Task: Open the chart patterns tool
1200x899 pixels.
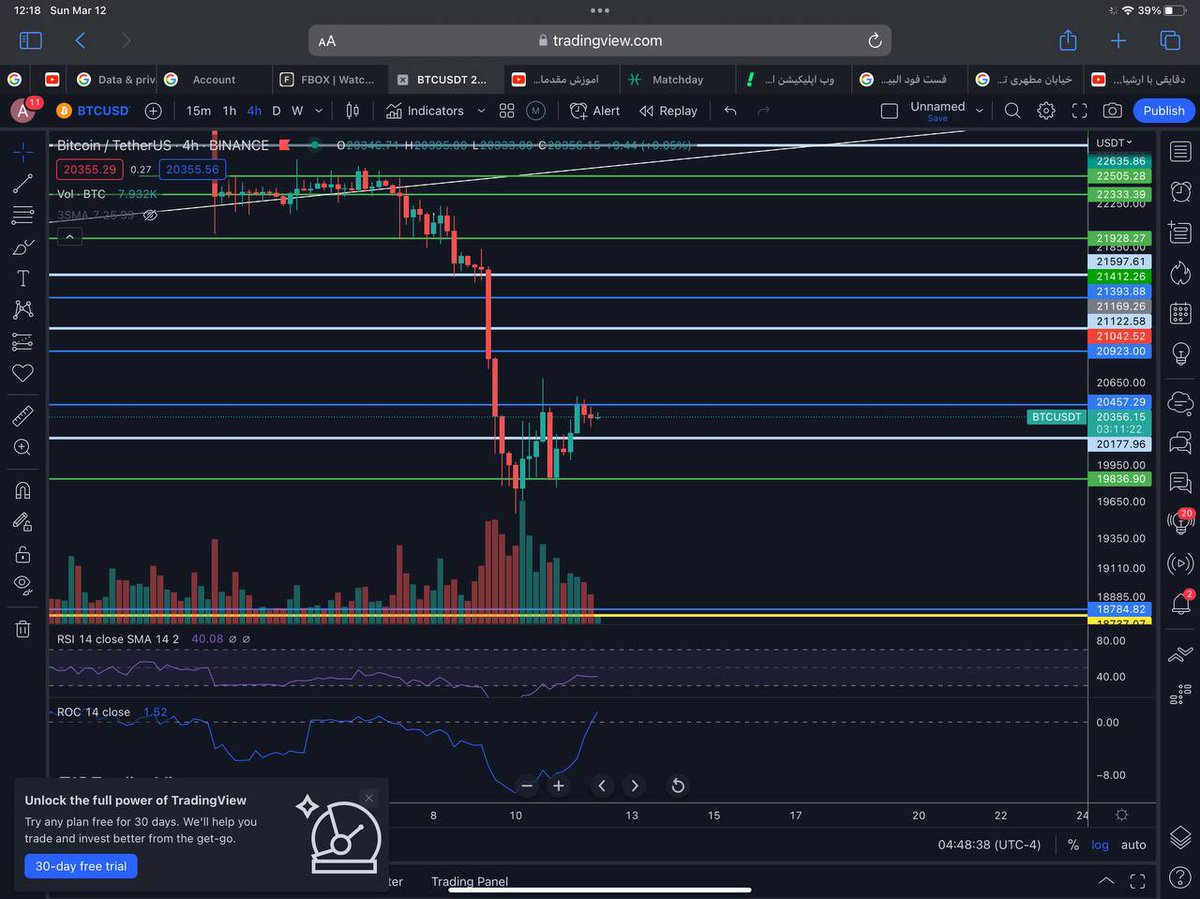Action: coord(22,310)
